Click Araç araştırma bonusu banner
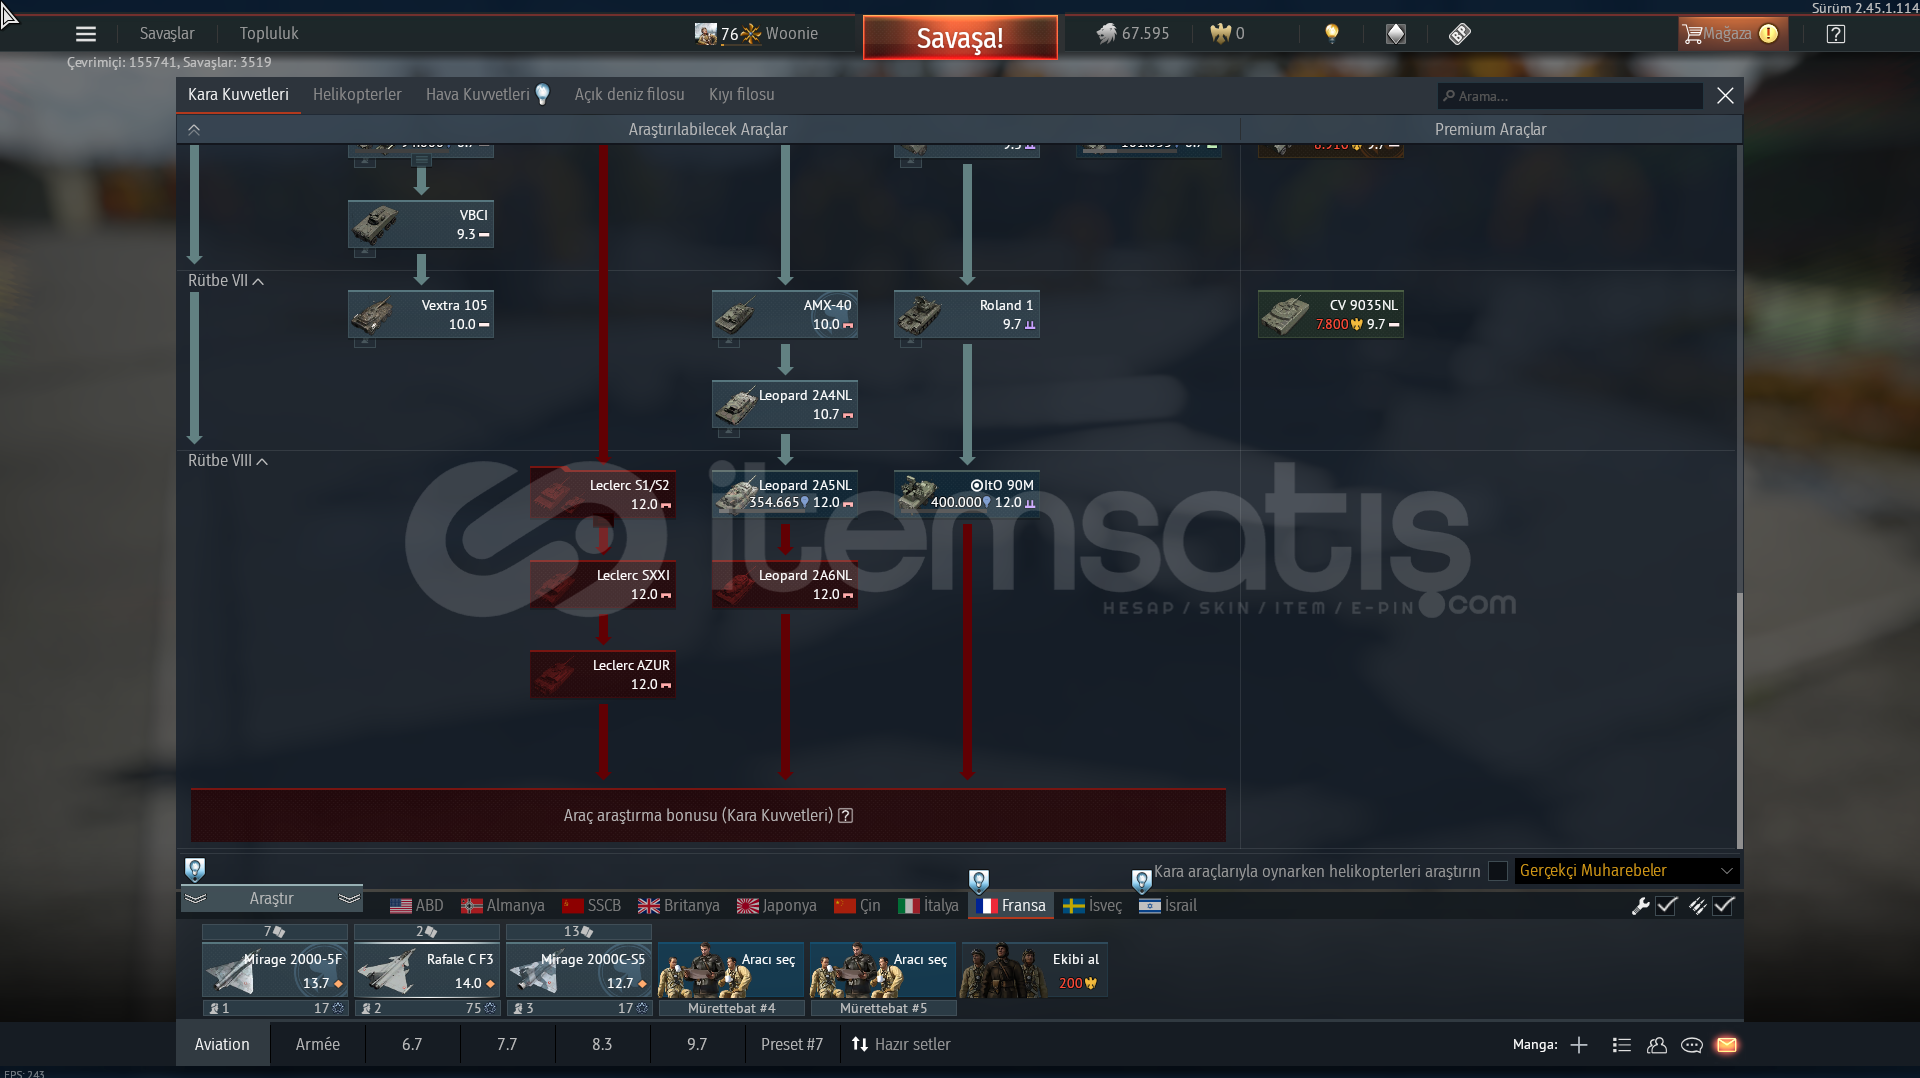 coord(708,816)
